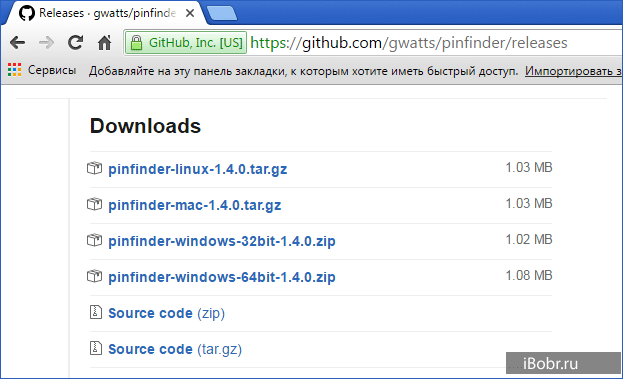The width and height of the screenshot is (623, 379).
Task: Click the zip file icon beside Source code (zip)
Action: point(95,312)
